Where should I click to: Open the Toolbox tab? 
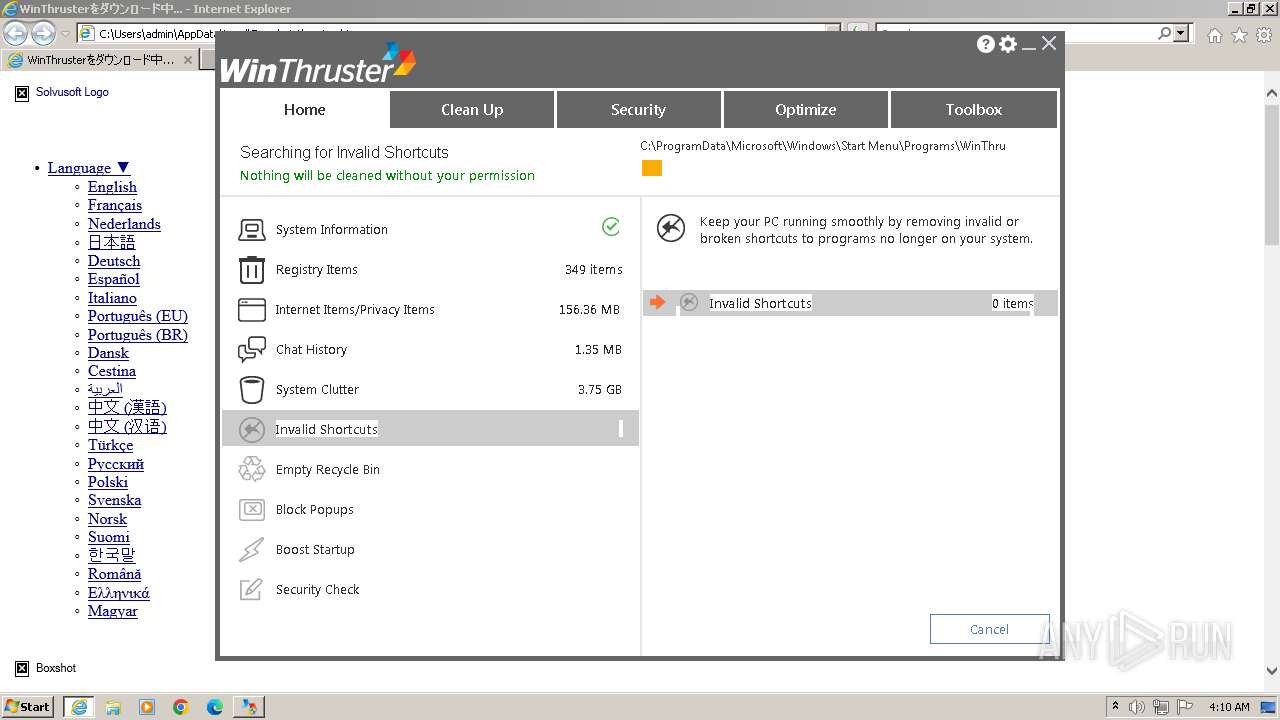[x=973, y=110]
